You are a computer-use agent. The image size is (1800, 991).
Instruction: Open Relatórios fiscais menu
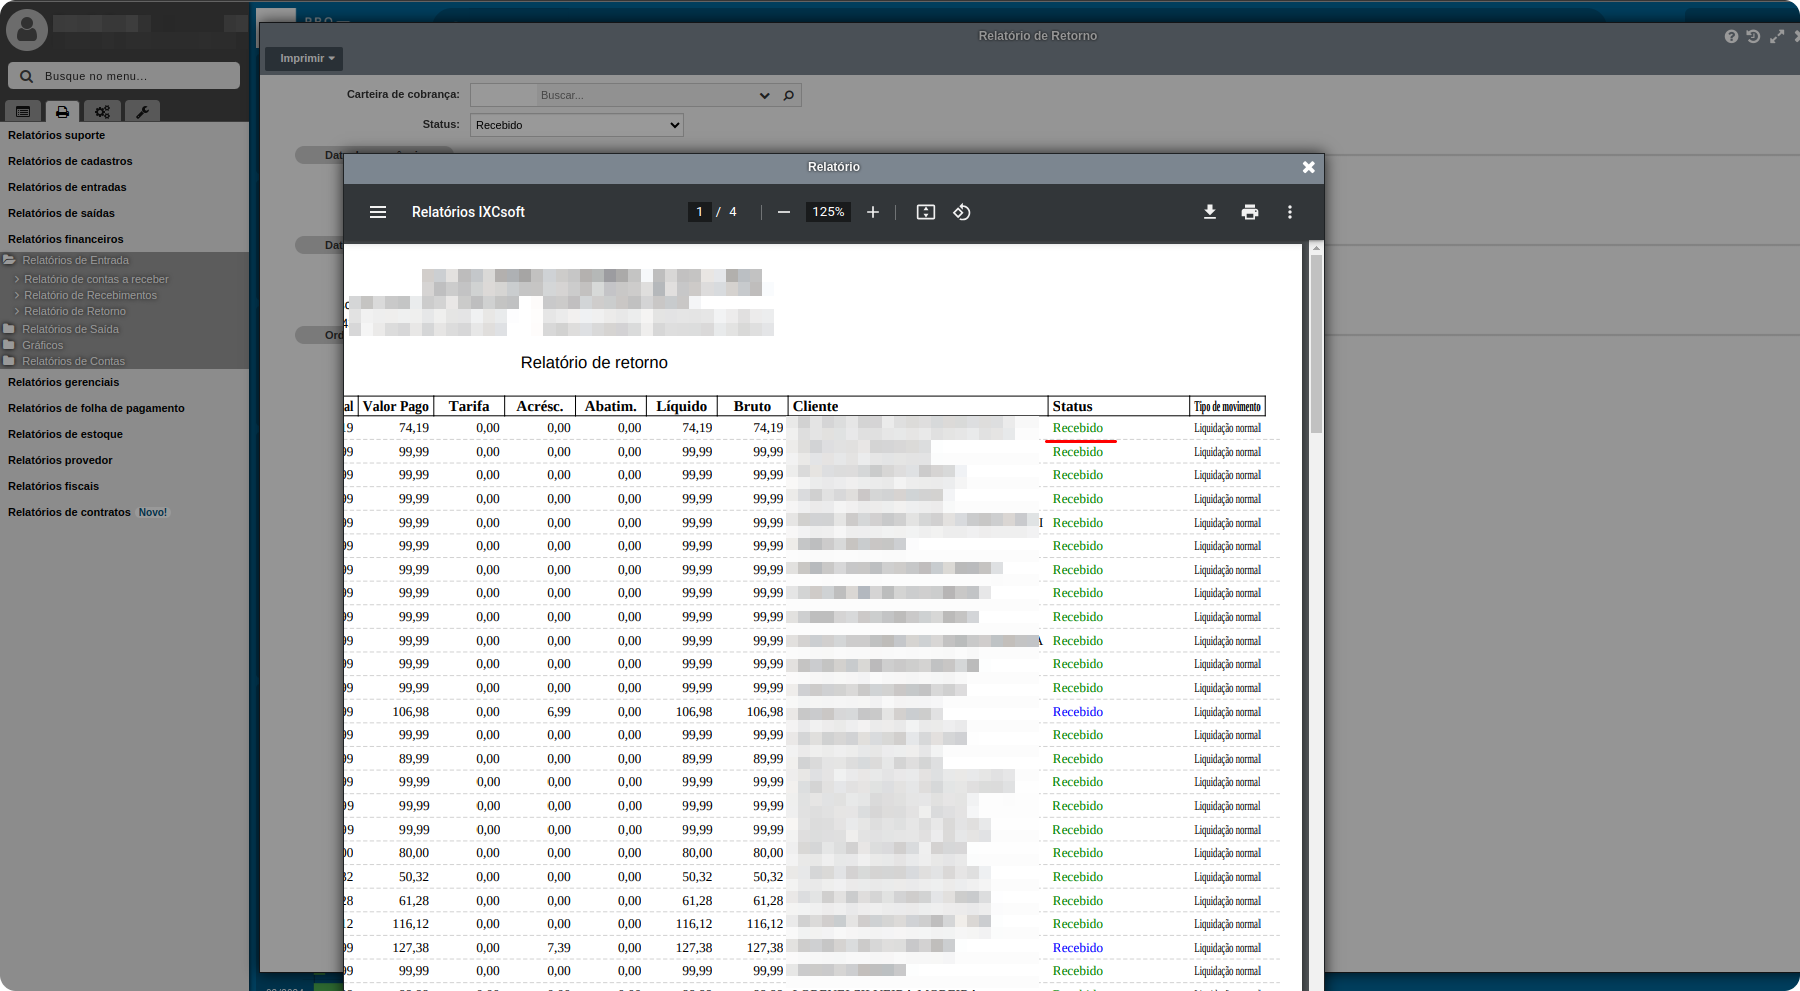(53, 486)
